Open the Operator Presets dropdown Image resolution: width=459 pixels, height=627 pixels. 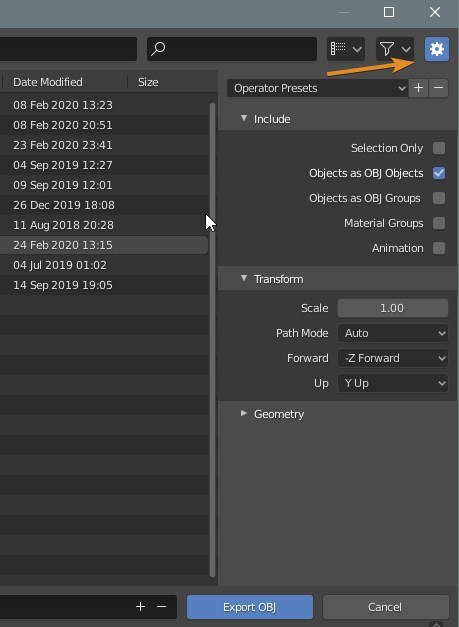click(317, 88)
